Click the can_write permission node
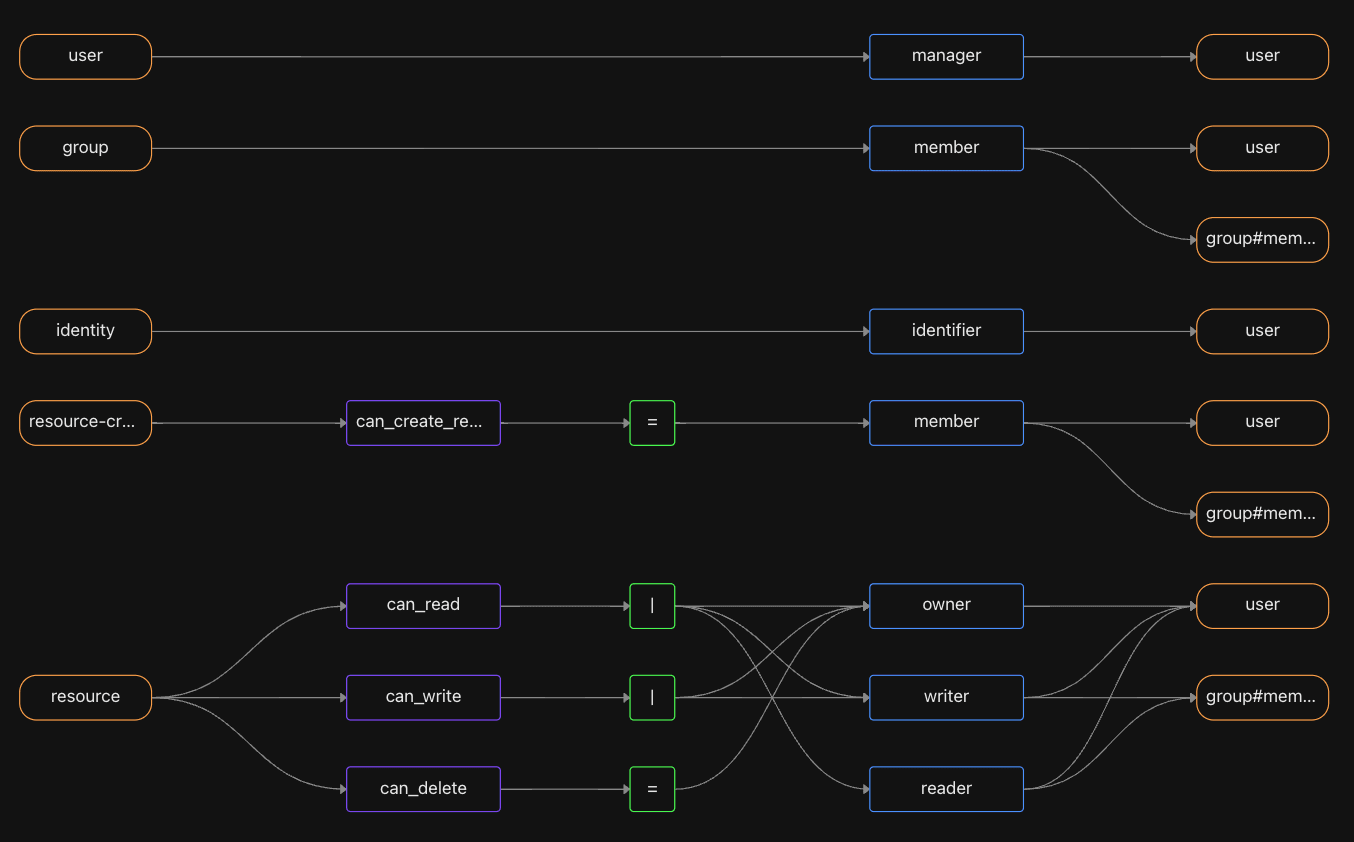This screenshot has width=1354, height=842. (x=423, y=697)
